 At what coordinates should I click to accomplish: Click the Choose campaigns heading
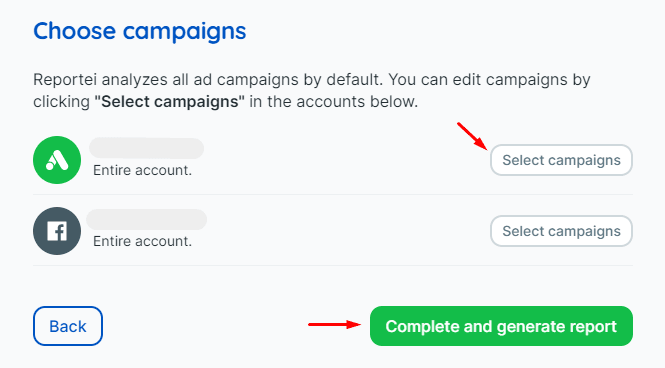140,31
